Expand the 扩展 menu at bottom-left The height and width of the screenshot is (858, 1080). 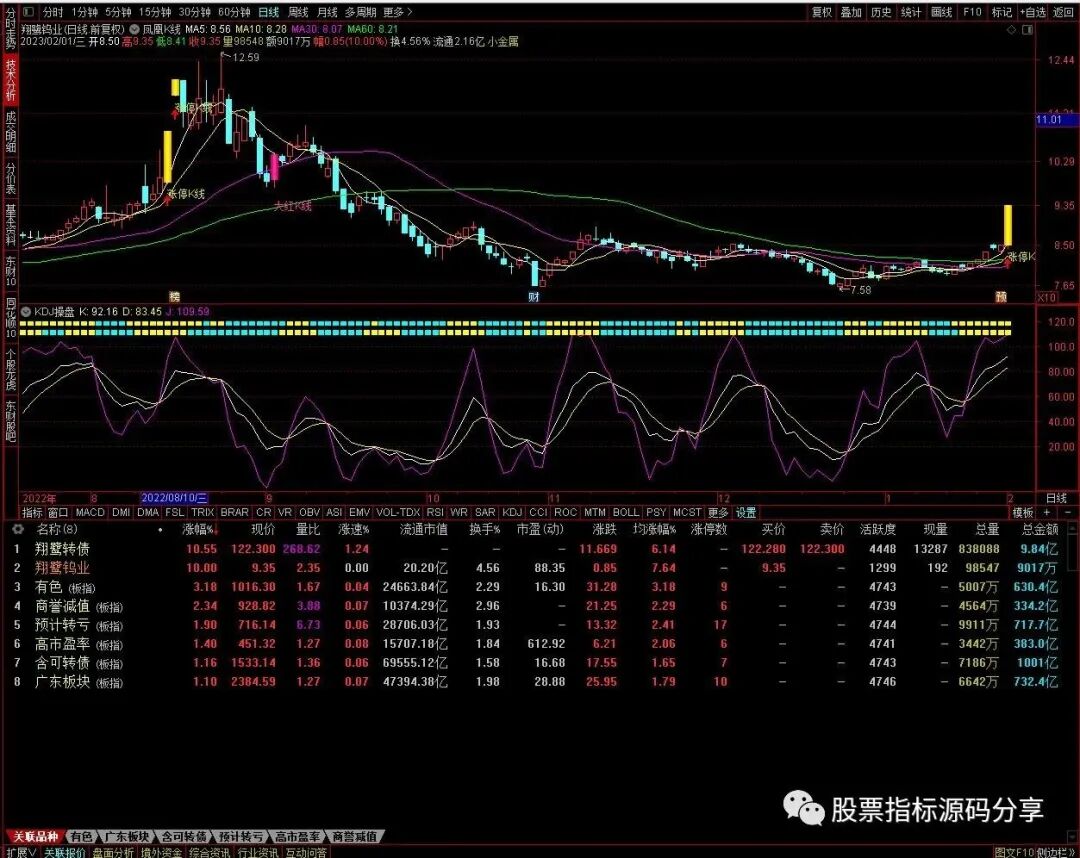tap(21, 852)
